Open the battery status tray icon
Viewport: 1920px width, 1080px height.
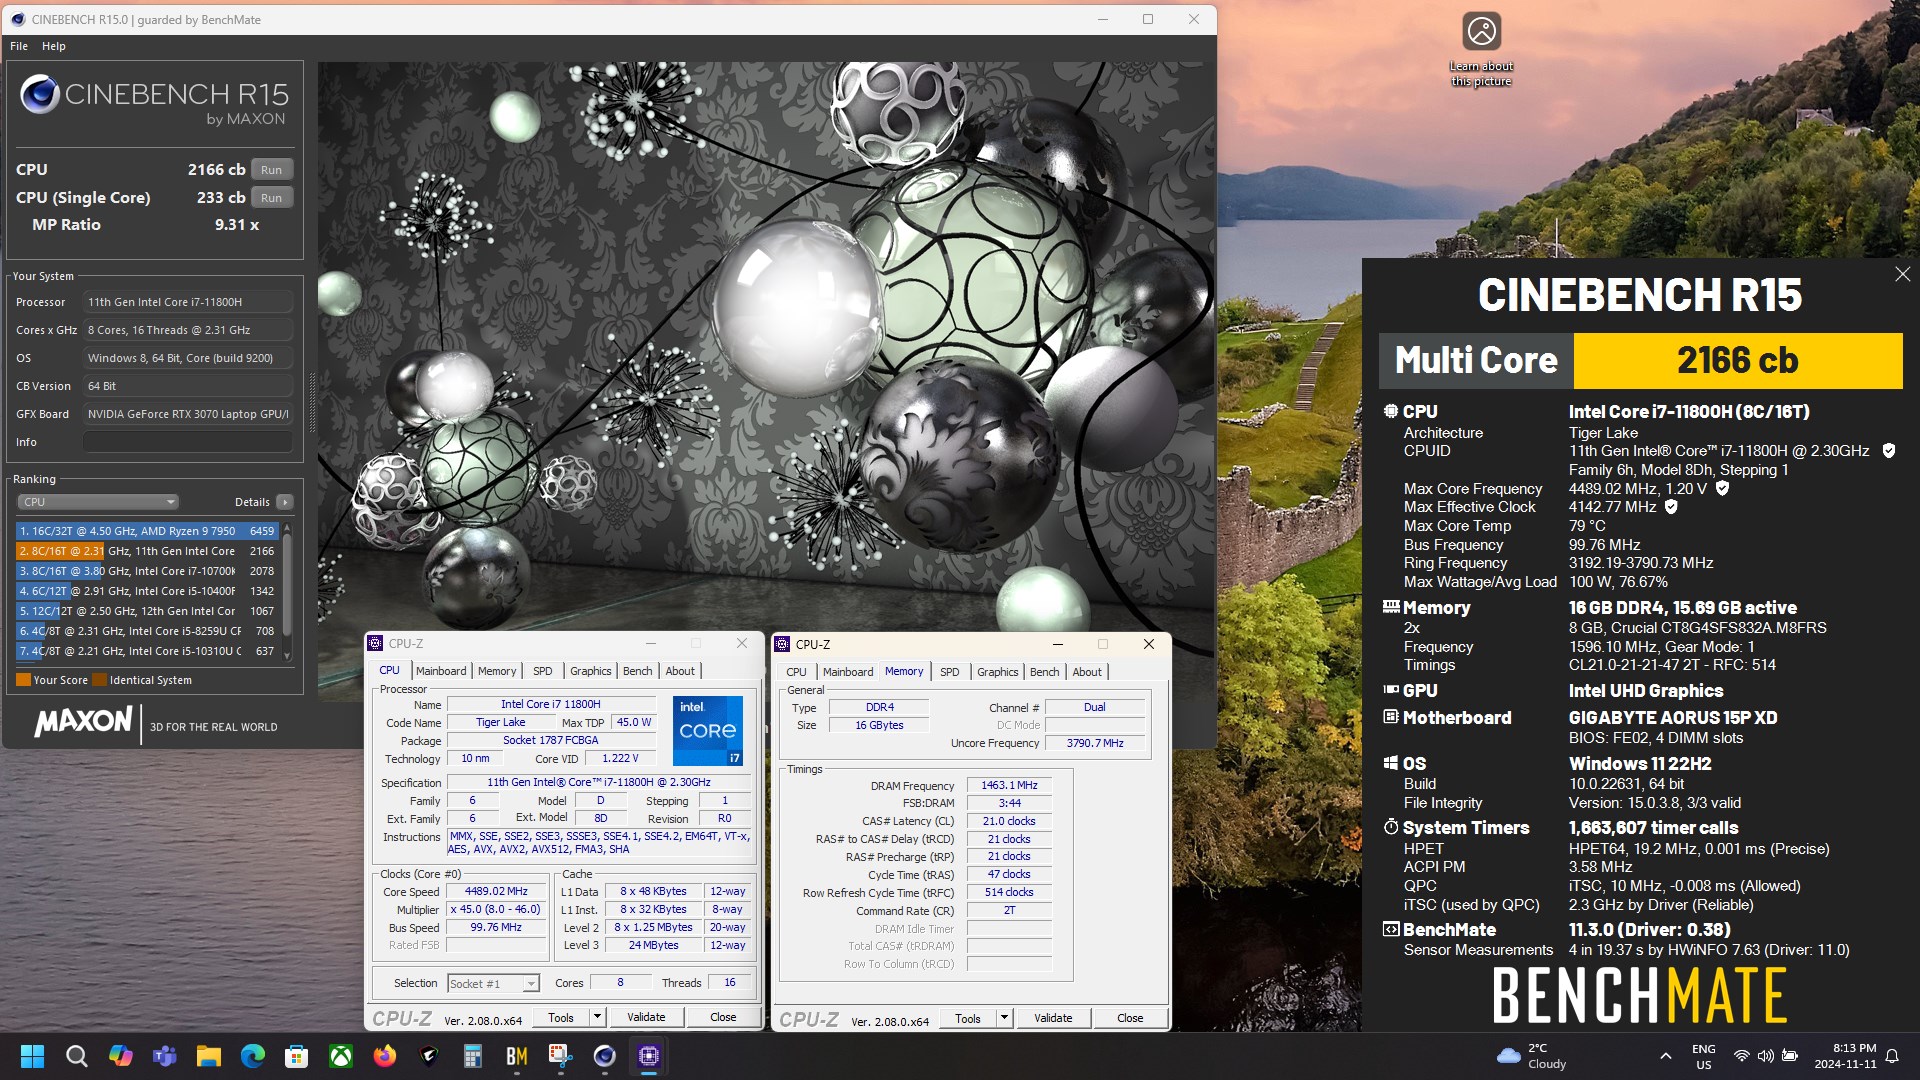(x=1790, y=1056)
